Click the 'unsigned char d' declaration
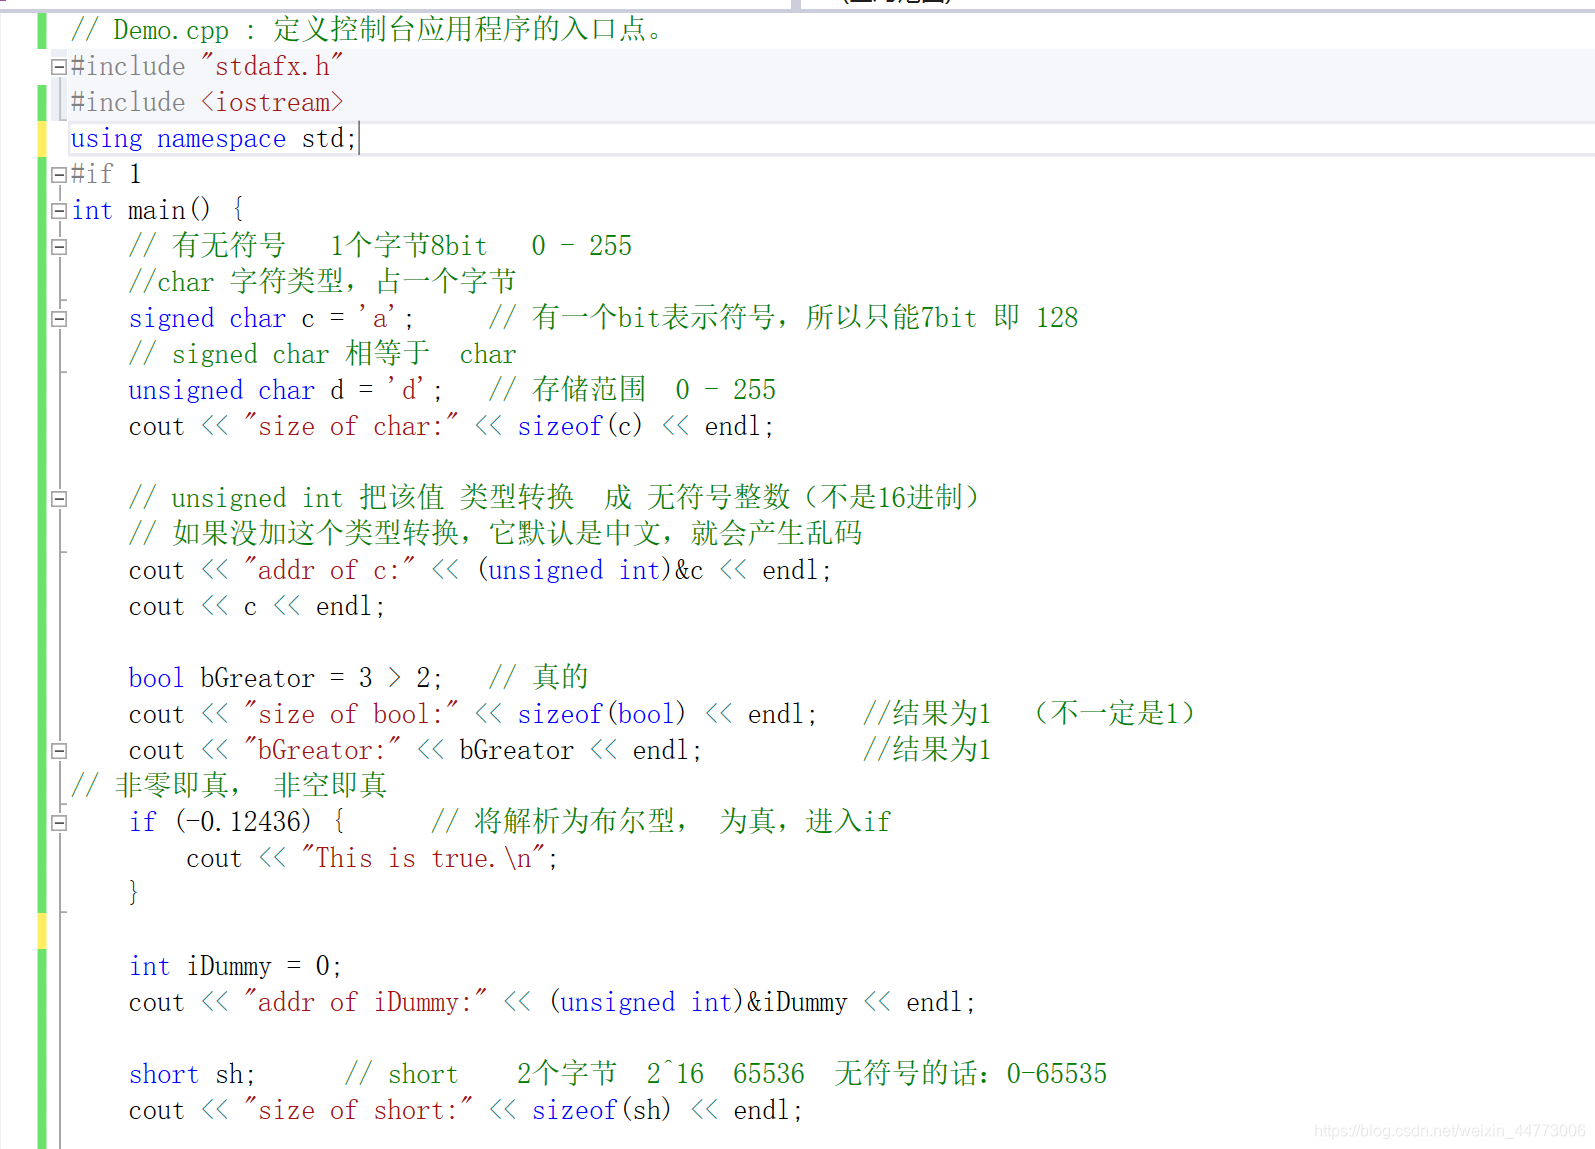This screenshot has width=1595, height=1149. coord(285,390)
